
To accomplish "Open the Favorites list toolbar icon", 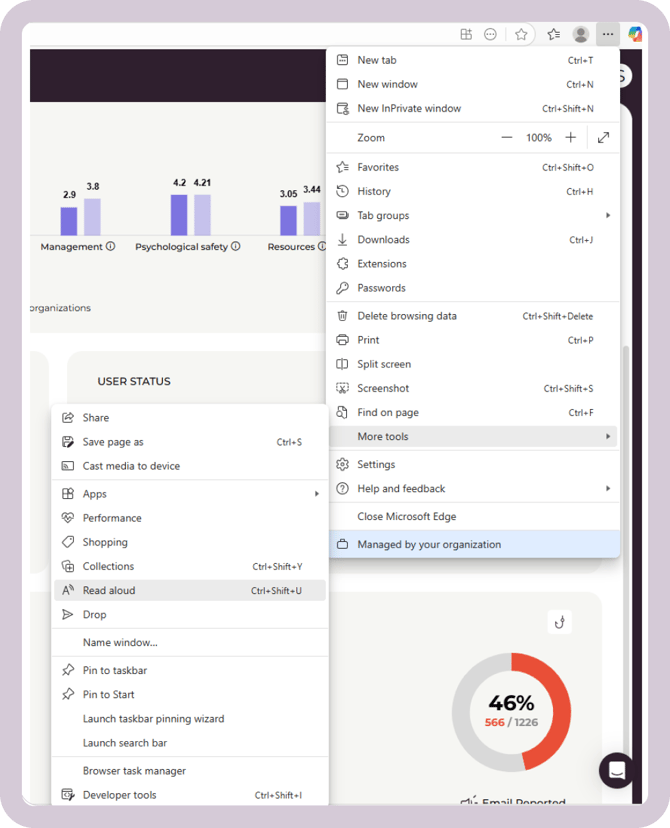I will tap(553, 34).
